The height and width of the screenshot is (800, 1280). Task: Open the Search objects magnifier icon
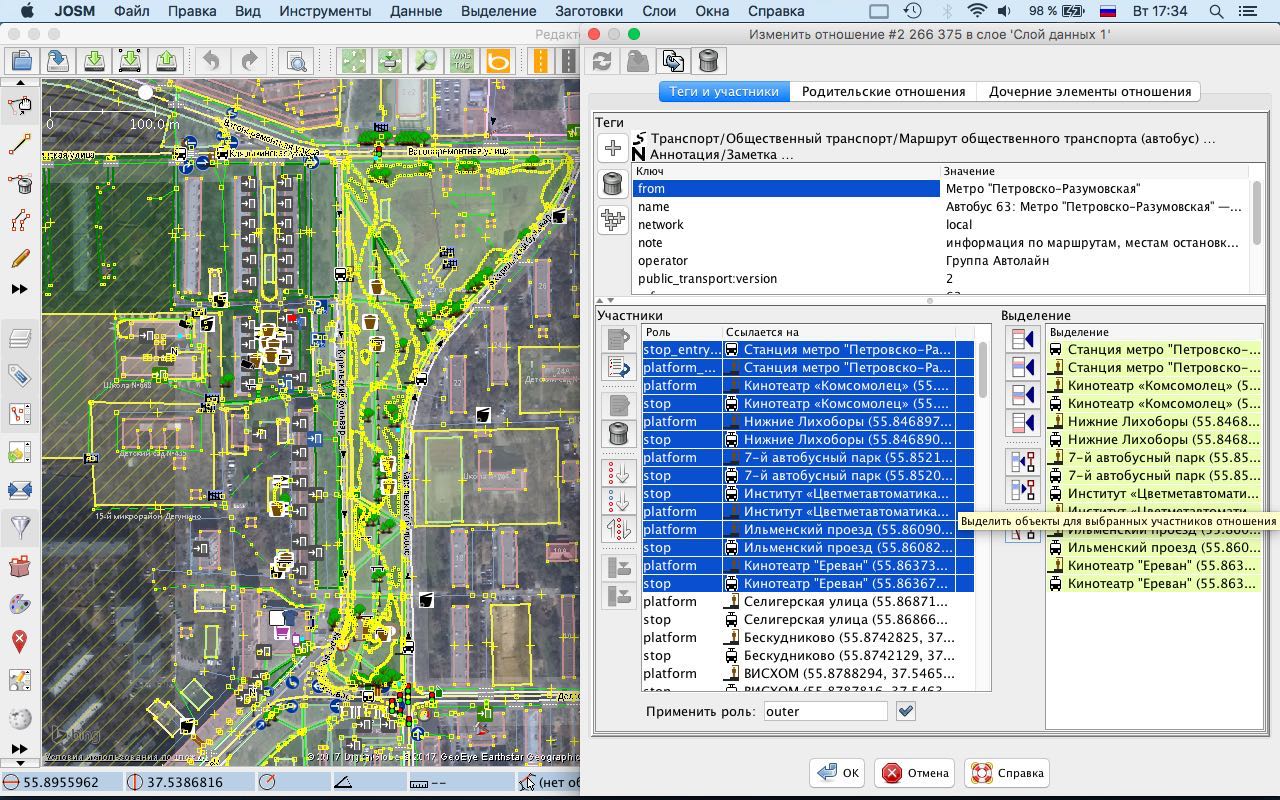pyautogui.click(x=296, y=61)
